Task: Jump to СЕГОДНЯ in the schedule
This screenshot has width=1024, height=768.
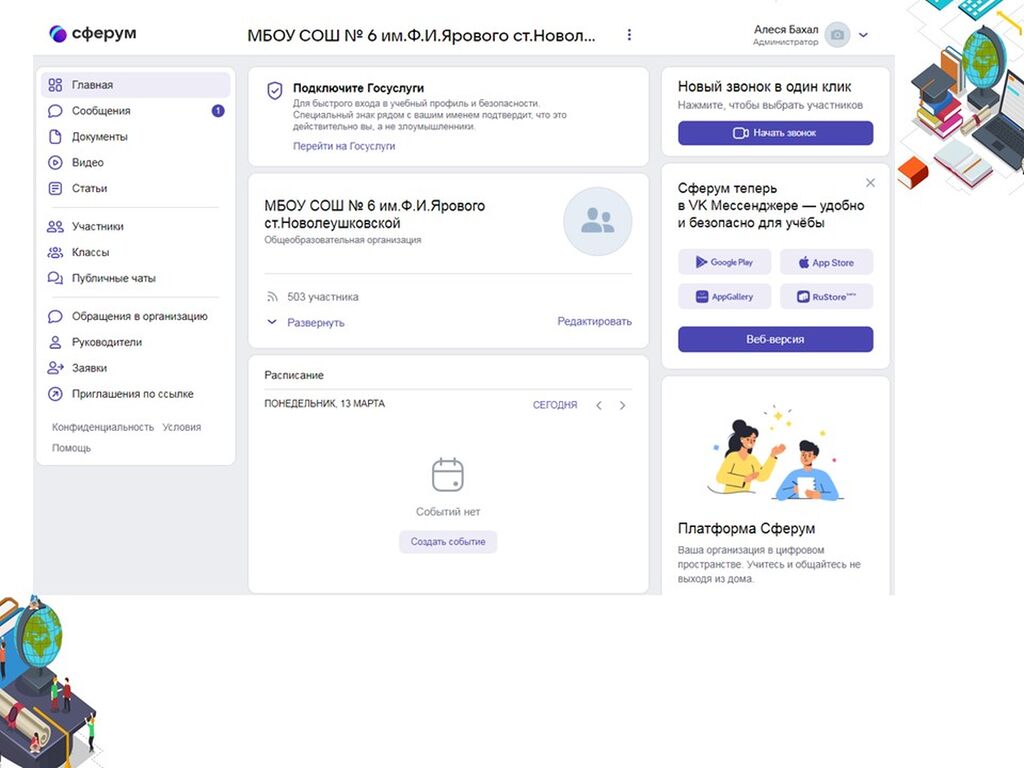Action: [x=554, y=405]
